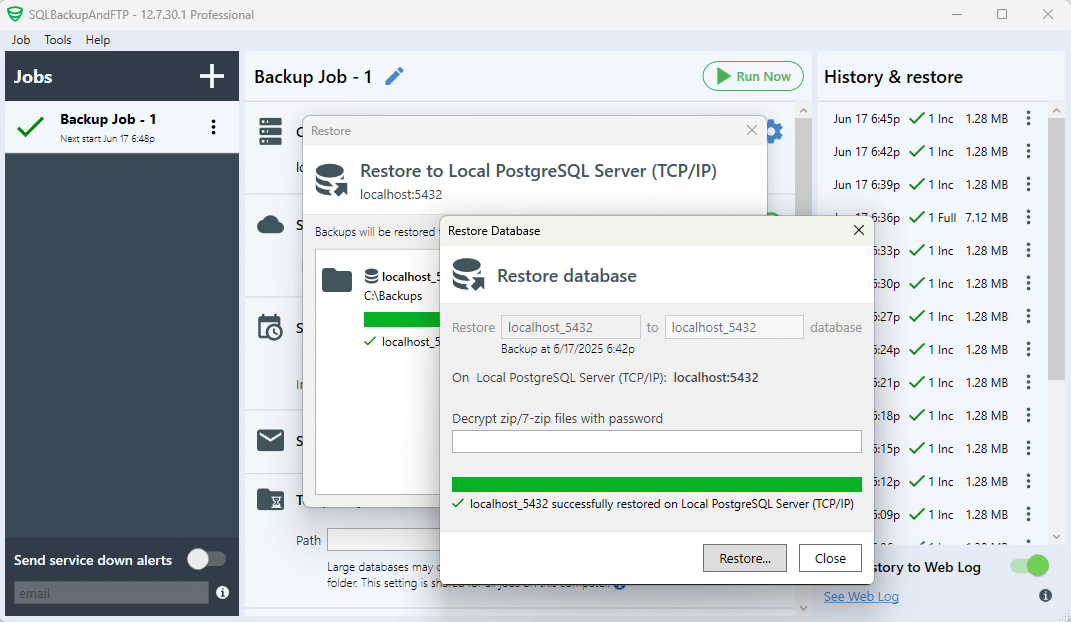Click the database server section icon
Viewport: 1071px width, 622px height.
pyautogui.click(x=270, y=131)
